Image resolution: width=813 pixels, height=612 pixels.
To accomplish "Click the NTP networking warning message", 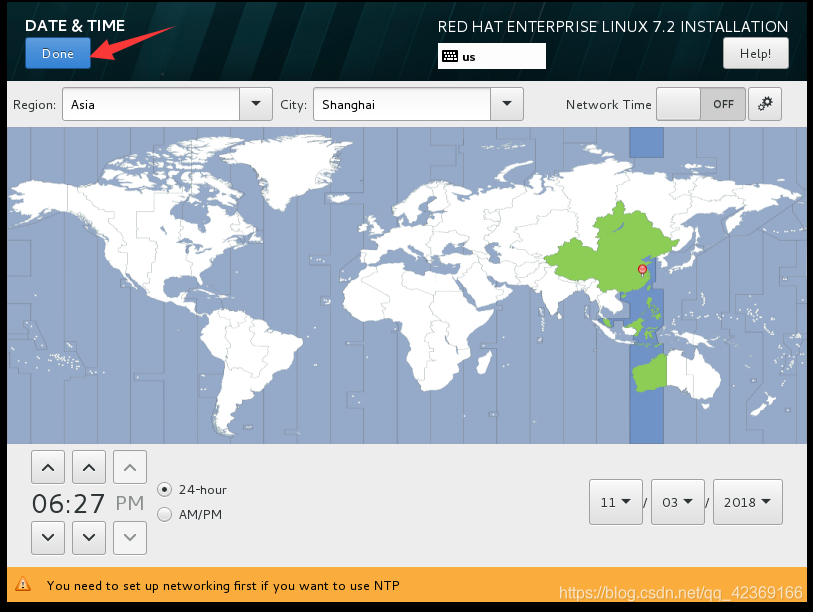I will click(x=223, y=586).
